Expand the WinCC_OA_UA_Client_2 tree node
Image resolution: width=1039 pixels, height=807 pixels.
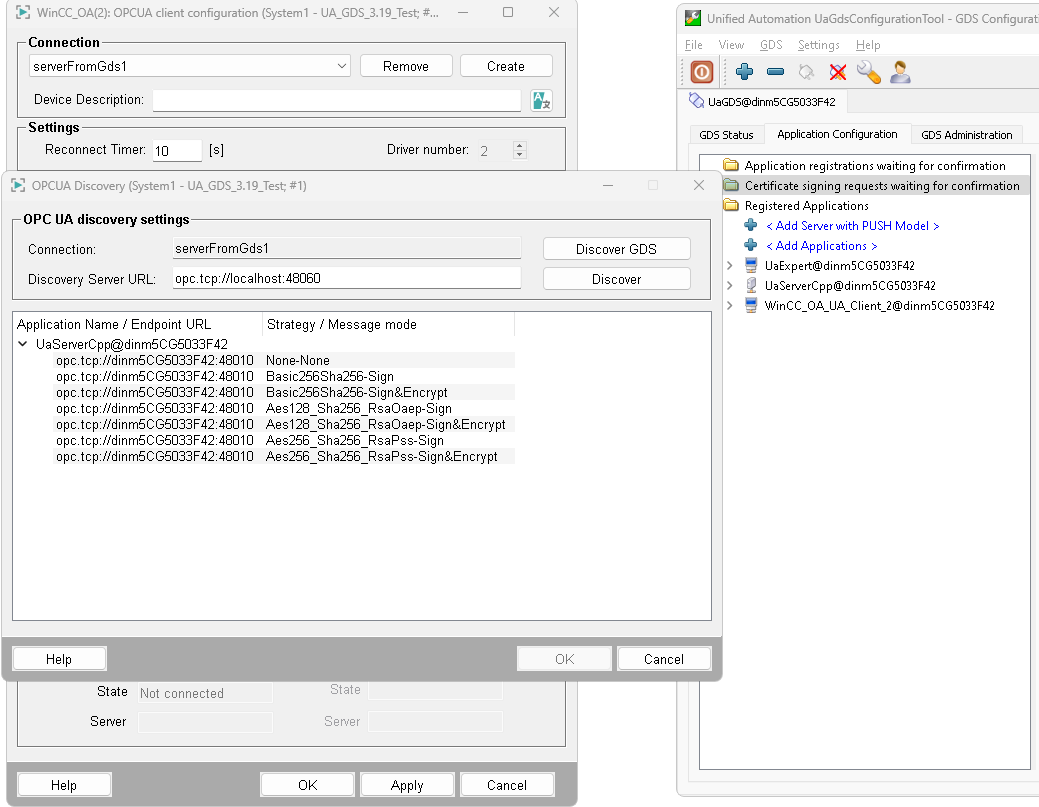pos(729,306)
